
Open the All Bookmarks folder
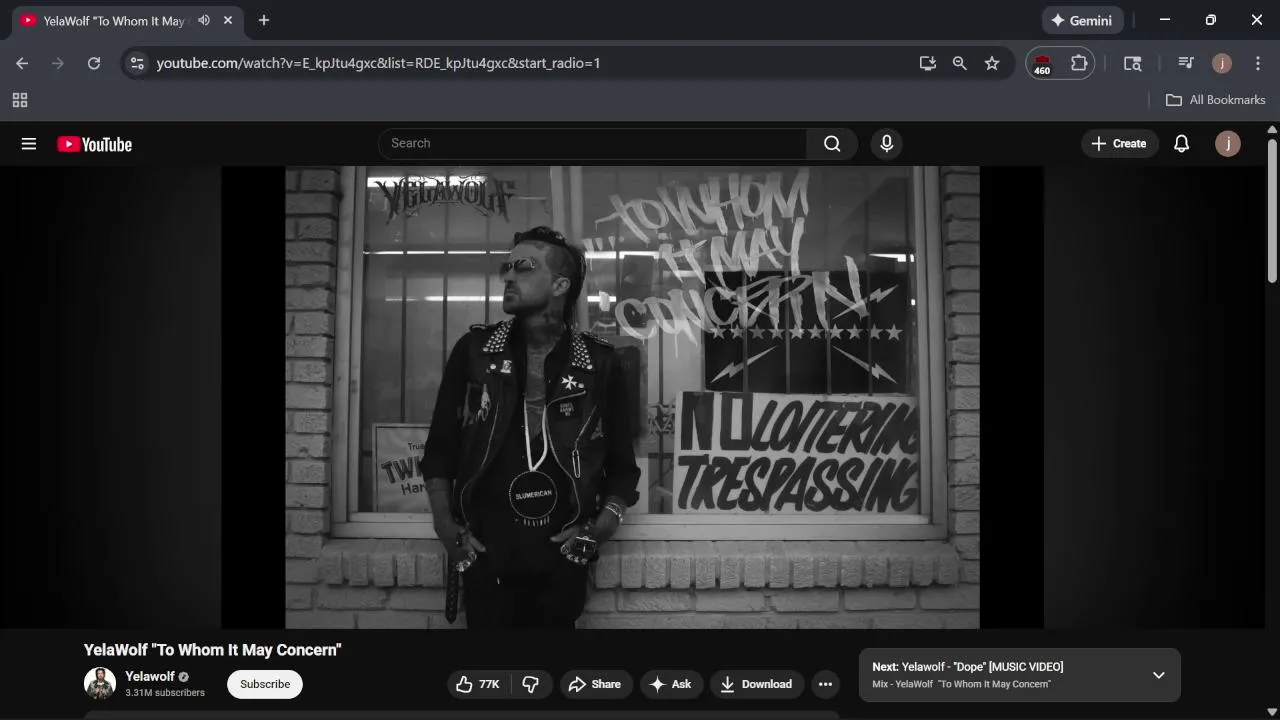click(x=1216, y=100)
